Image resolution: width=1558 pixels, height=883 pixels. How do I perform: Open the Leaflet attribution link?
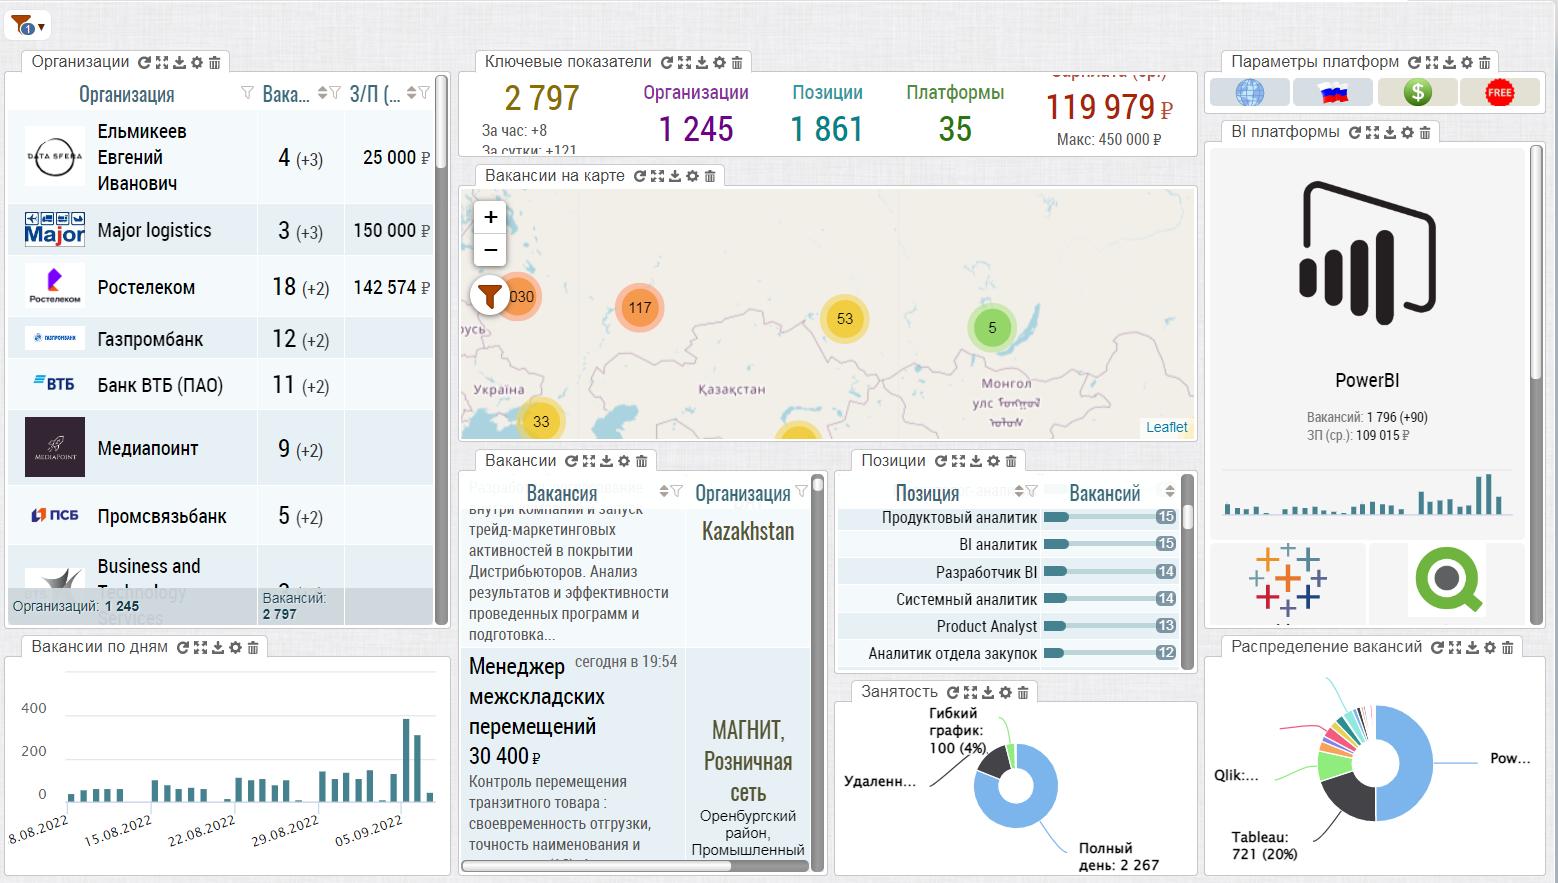click(x=1166, y=427)
